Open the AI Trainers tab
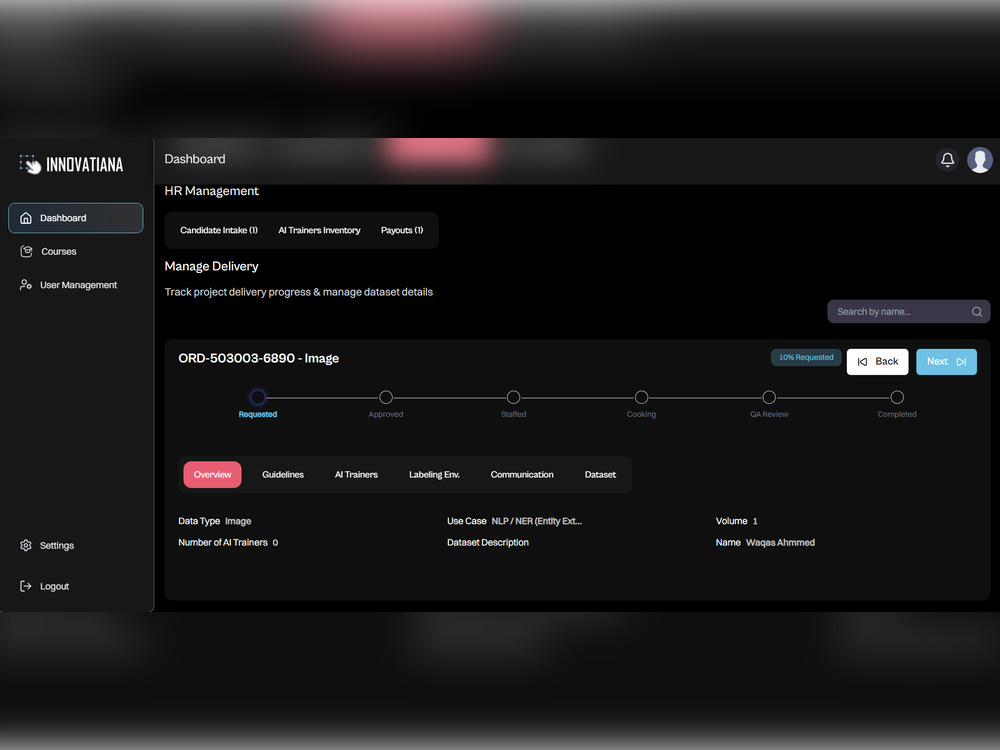 (356, 474)
